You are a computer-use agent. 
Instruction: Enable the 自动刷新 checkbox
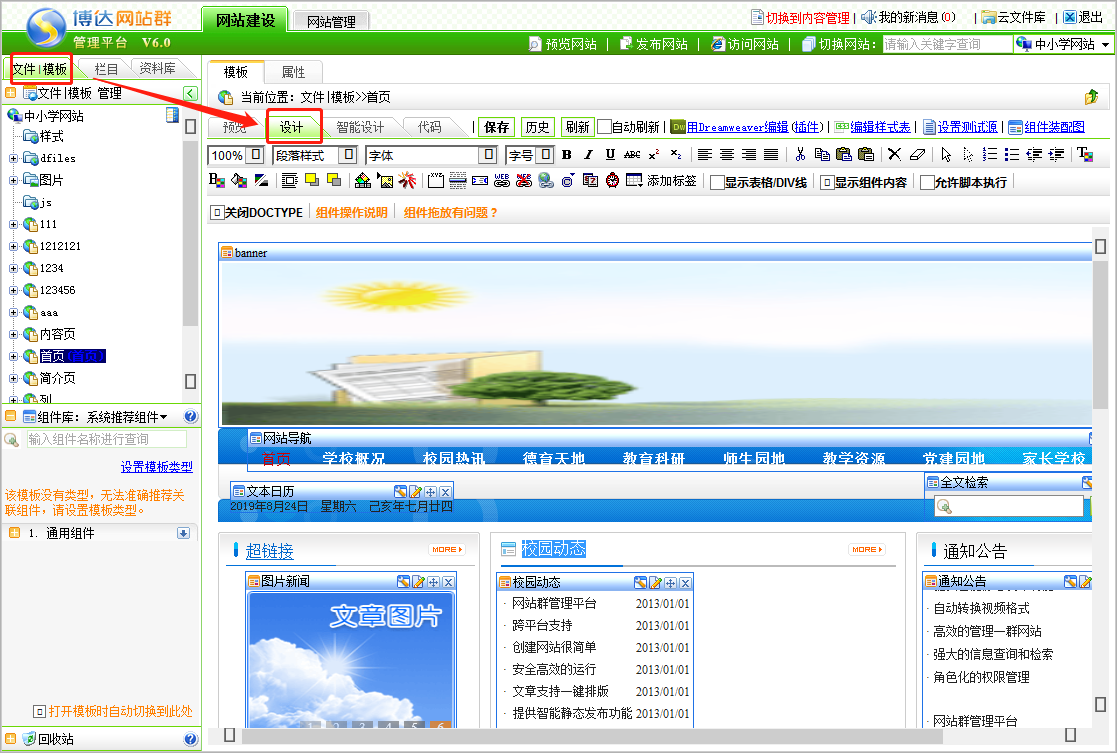coord(604,127)
